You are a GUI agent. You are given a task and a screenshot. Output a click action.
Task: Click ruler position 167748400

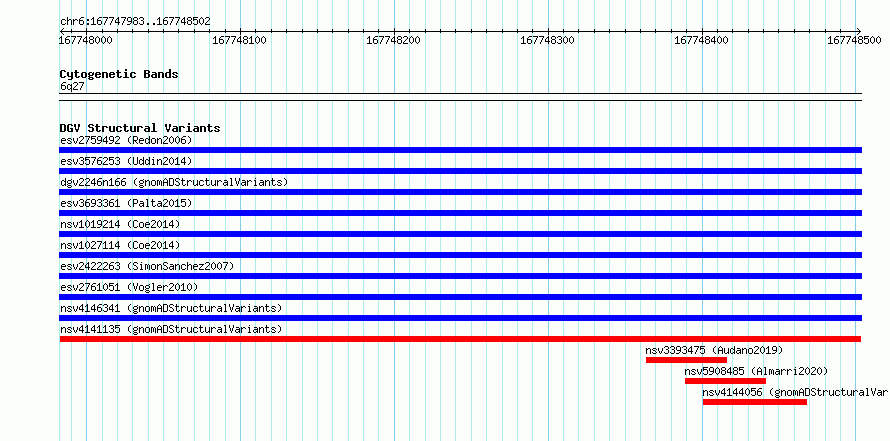click(702, 40)
